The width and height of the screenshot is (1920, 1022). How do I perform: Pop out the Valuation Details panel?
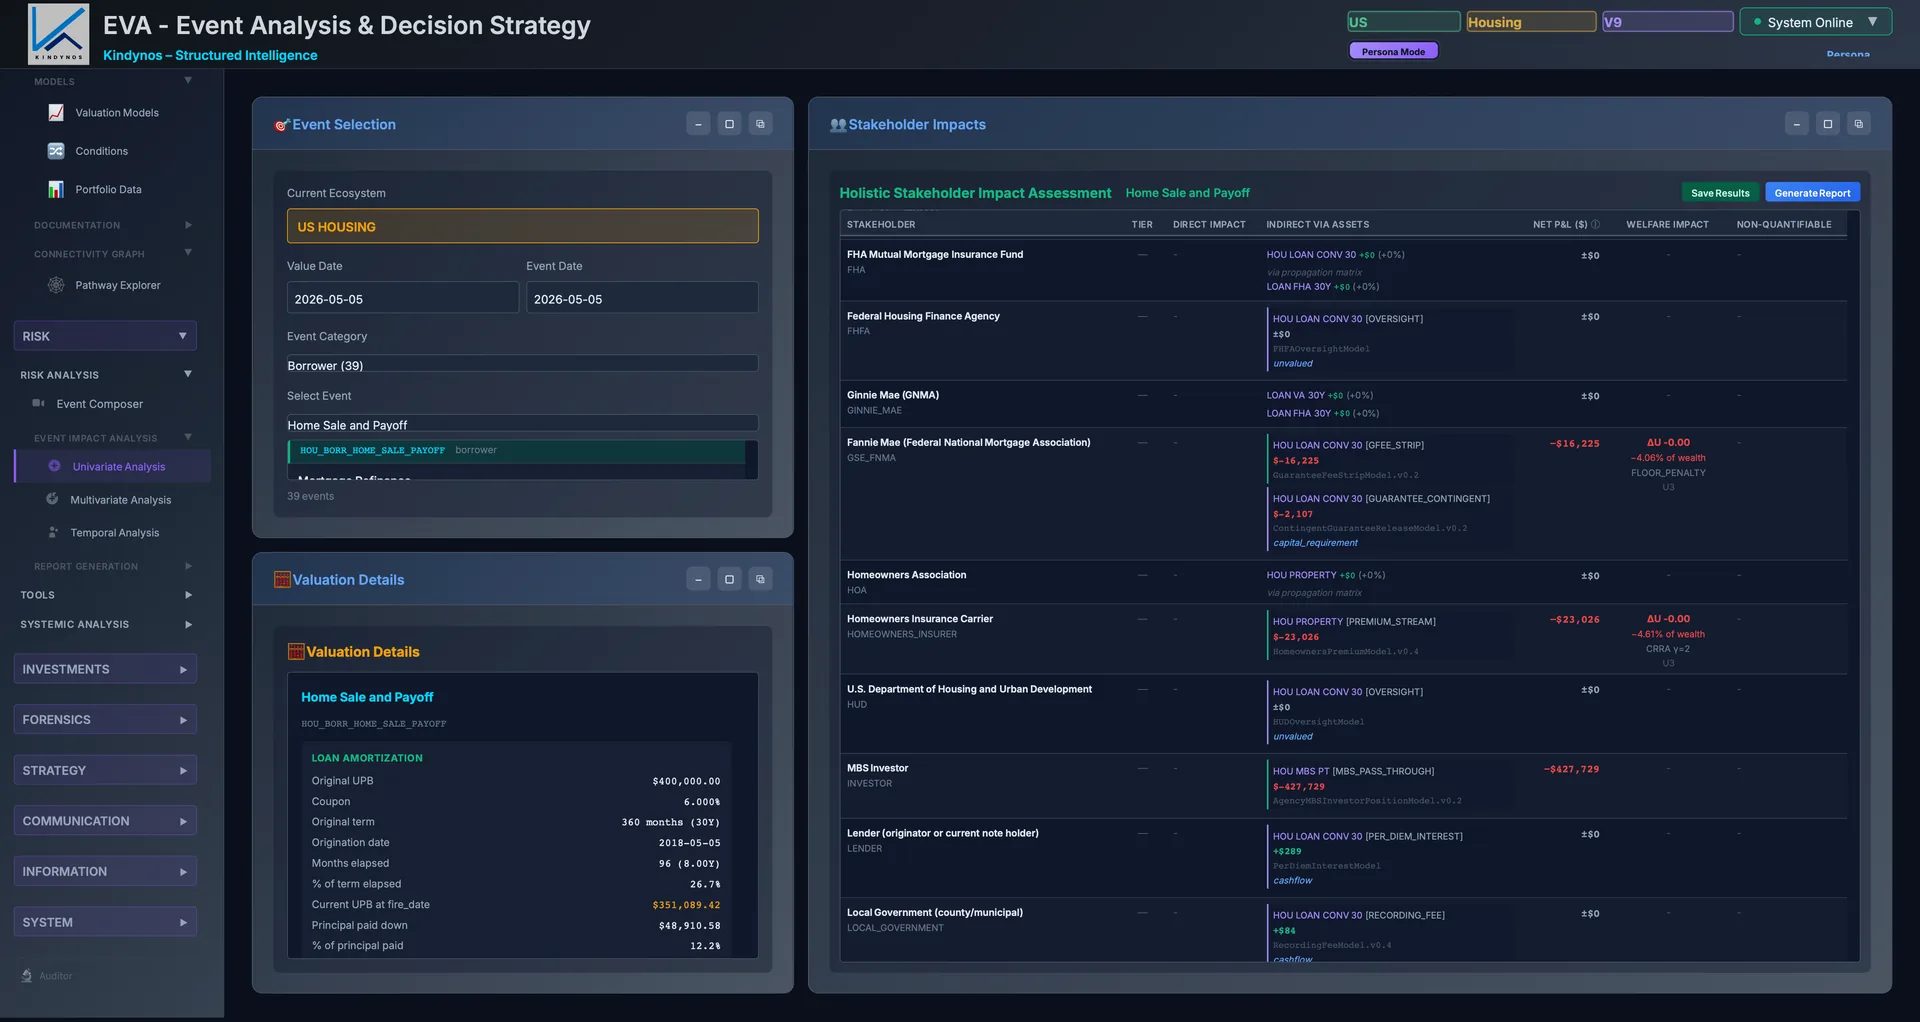click(x=760, y=579)
